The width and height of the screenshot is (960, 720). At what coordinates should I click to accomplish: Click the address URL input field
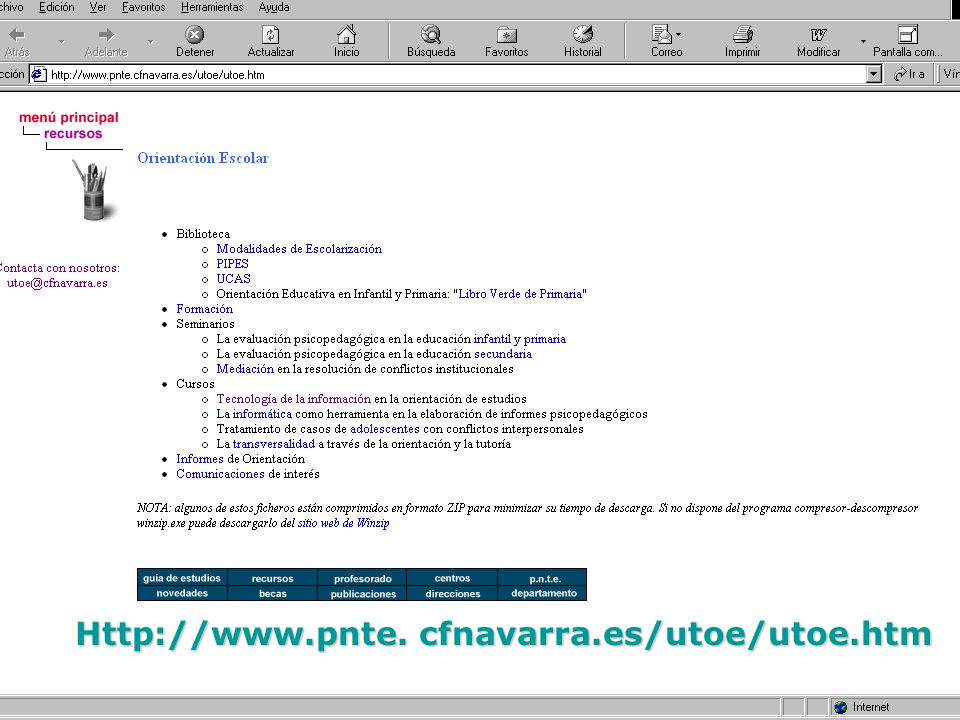point(457,75)
